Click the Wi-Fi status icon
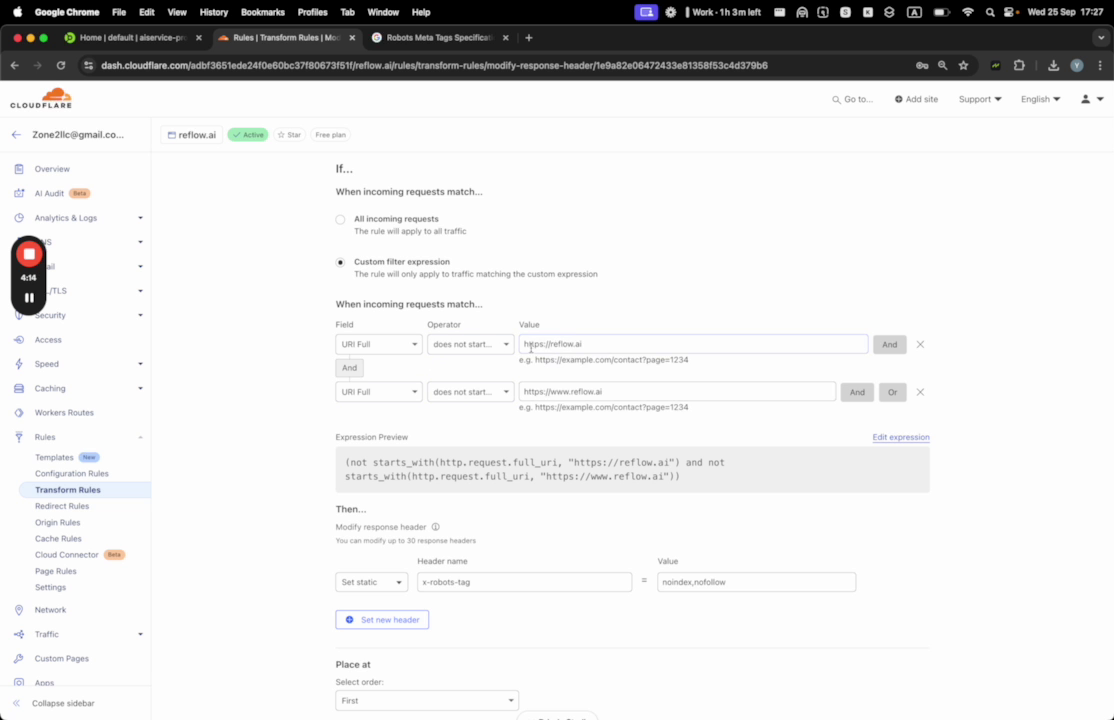 (967, 12)
